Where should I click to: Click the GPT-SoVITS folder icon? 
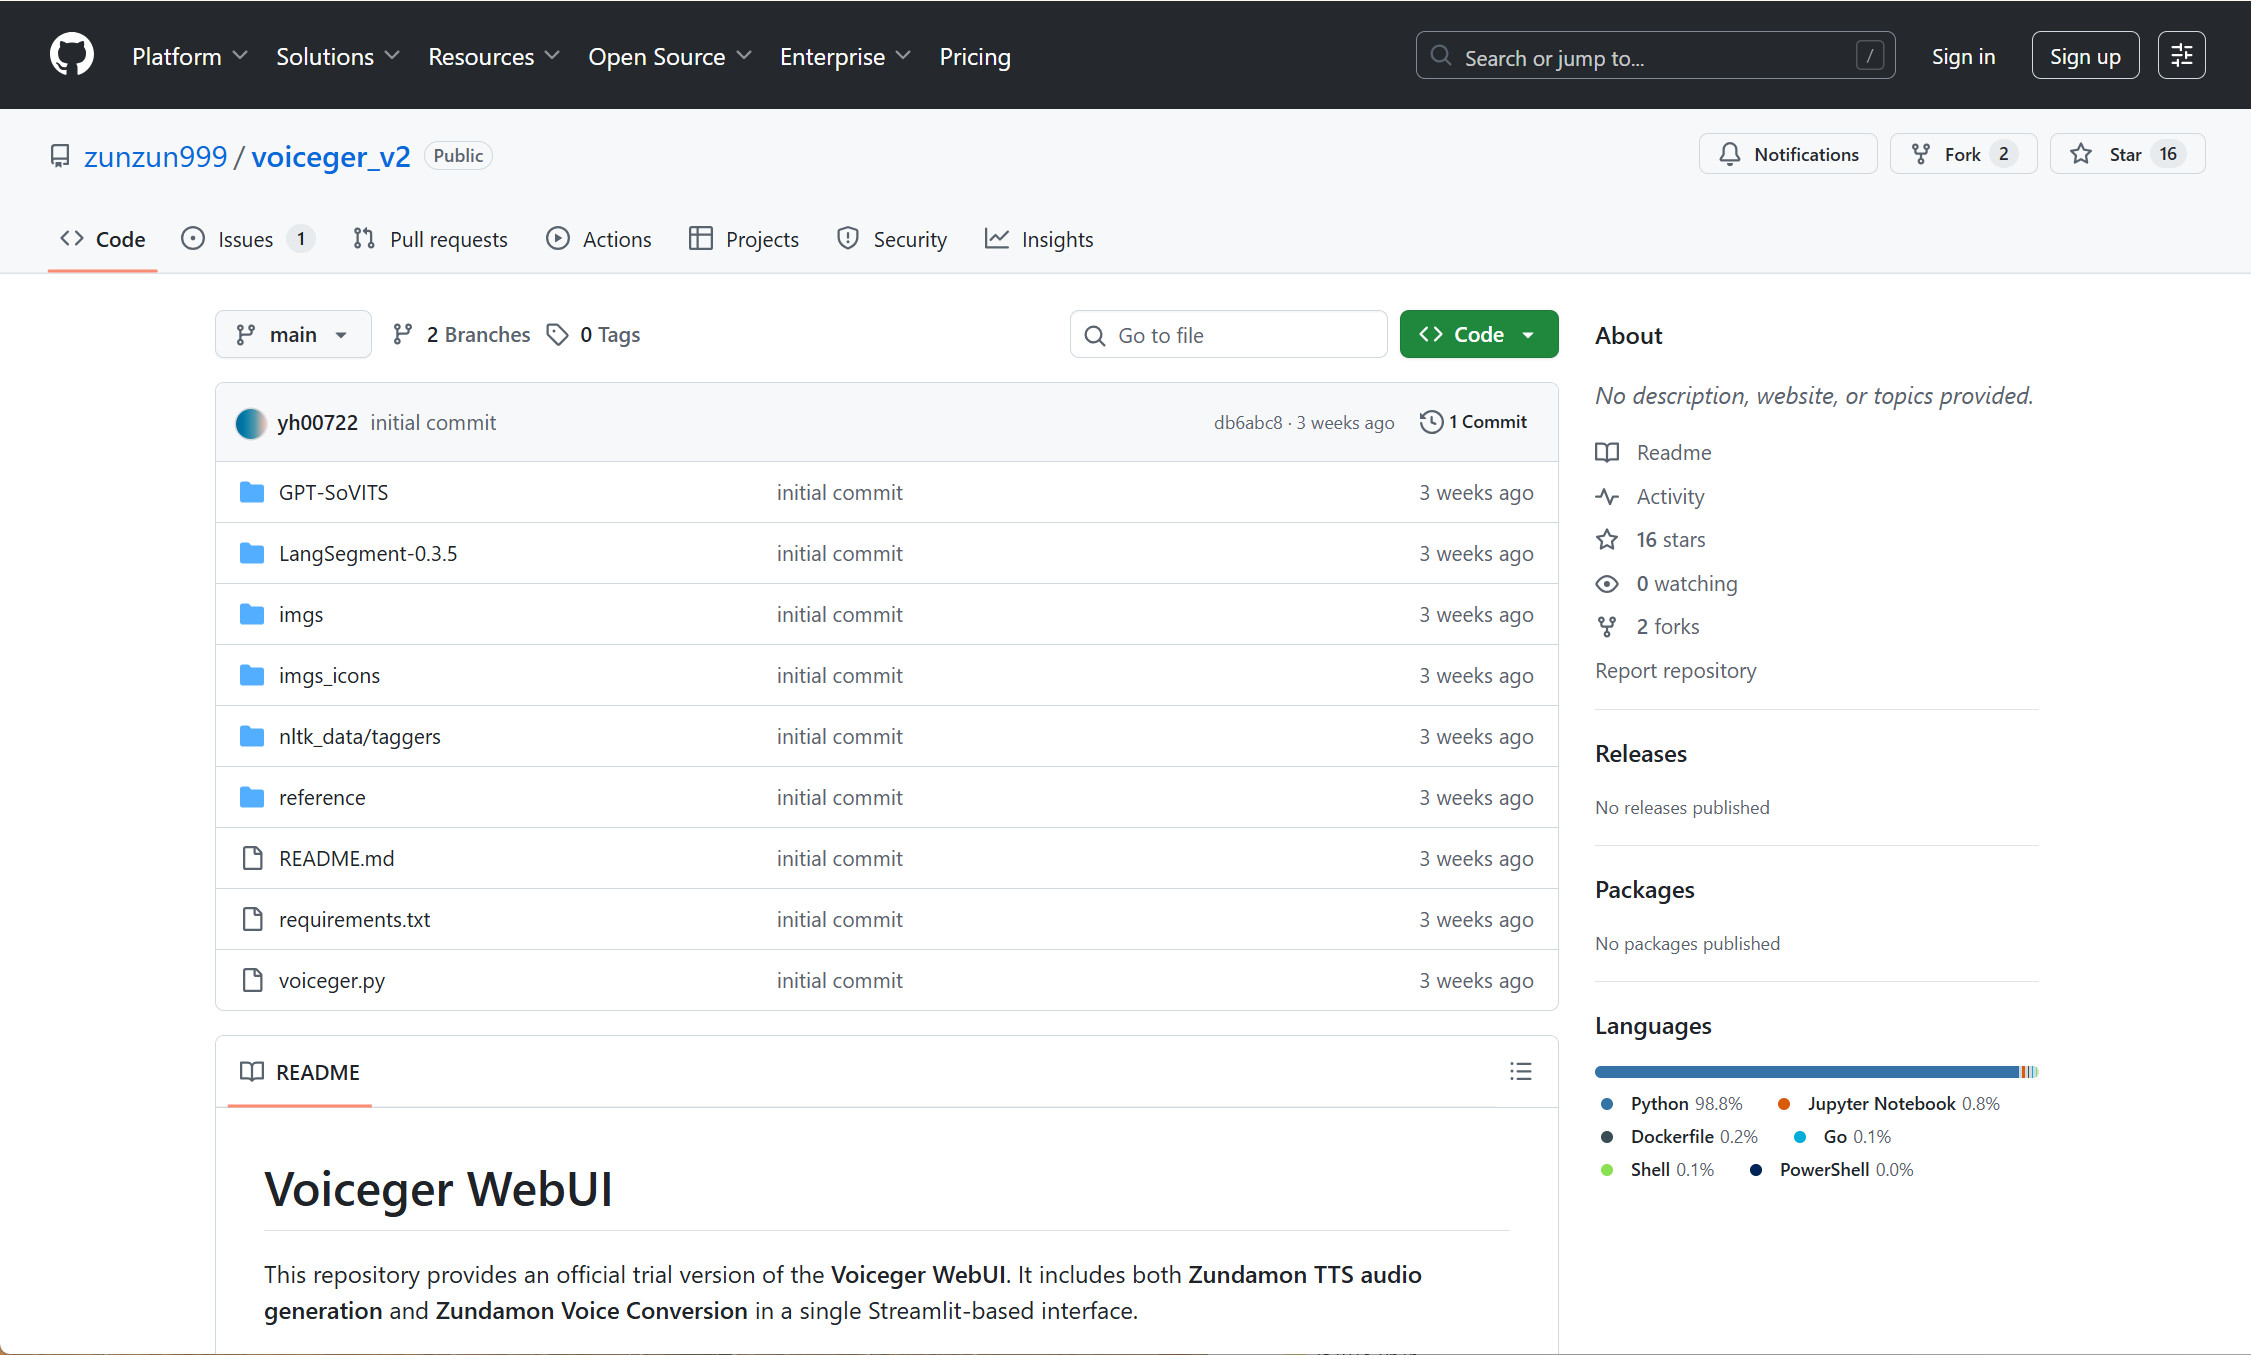pyautogui.click(x=252, y=492)
